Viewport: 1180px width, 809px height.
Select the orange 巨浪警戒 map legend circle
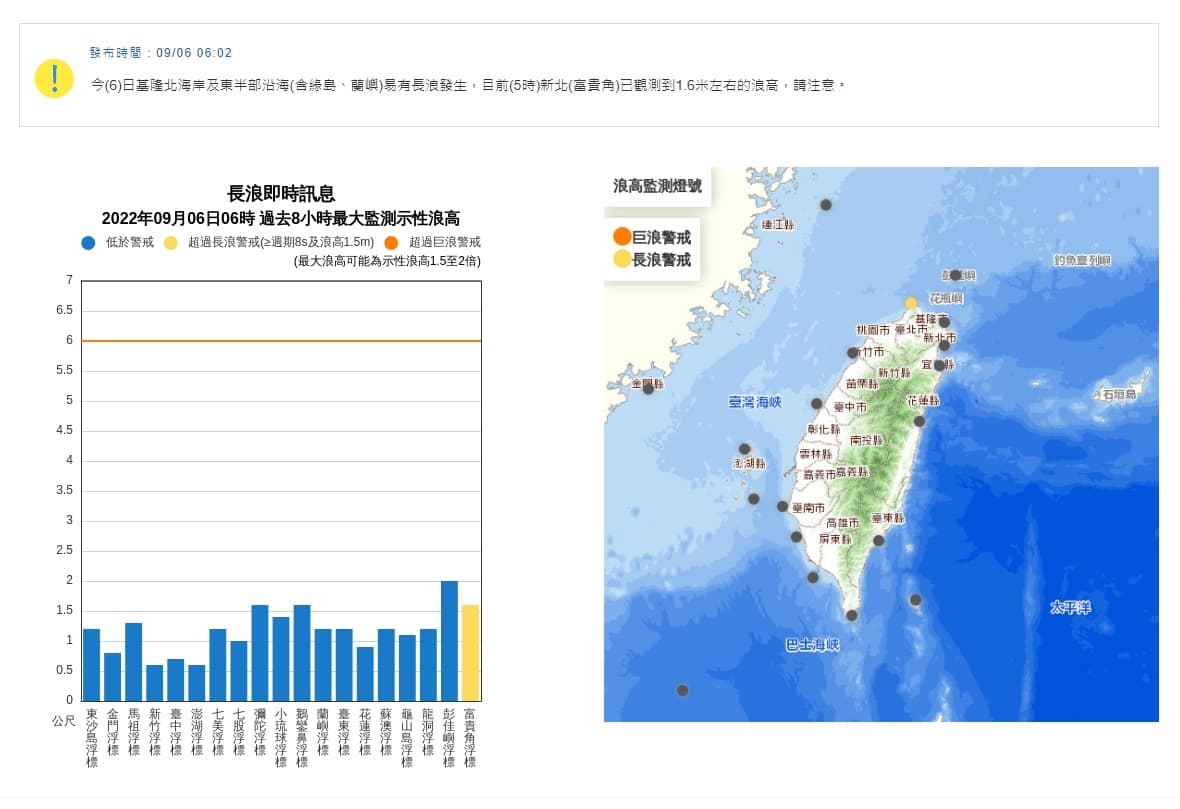pos(622,236)
